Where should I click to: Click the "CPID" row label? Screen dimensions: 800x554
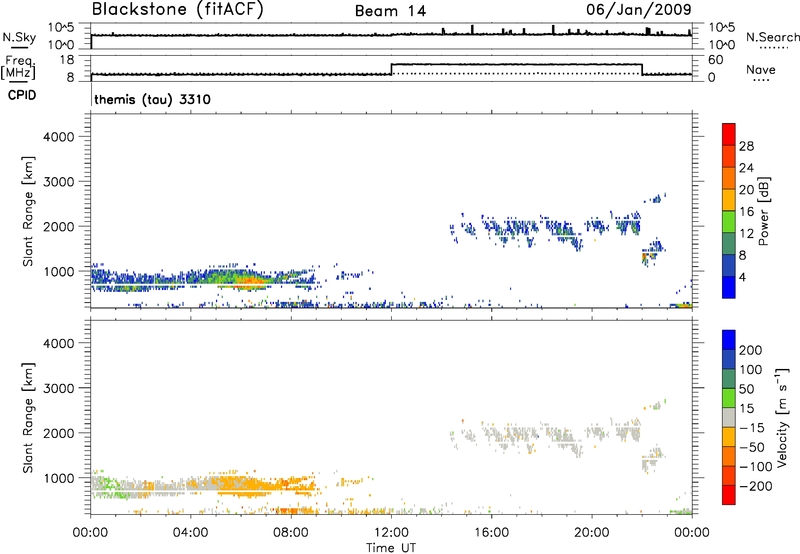(22, 95)
